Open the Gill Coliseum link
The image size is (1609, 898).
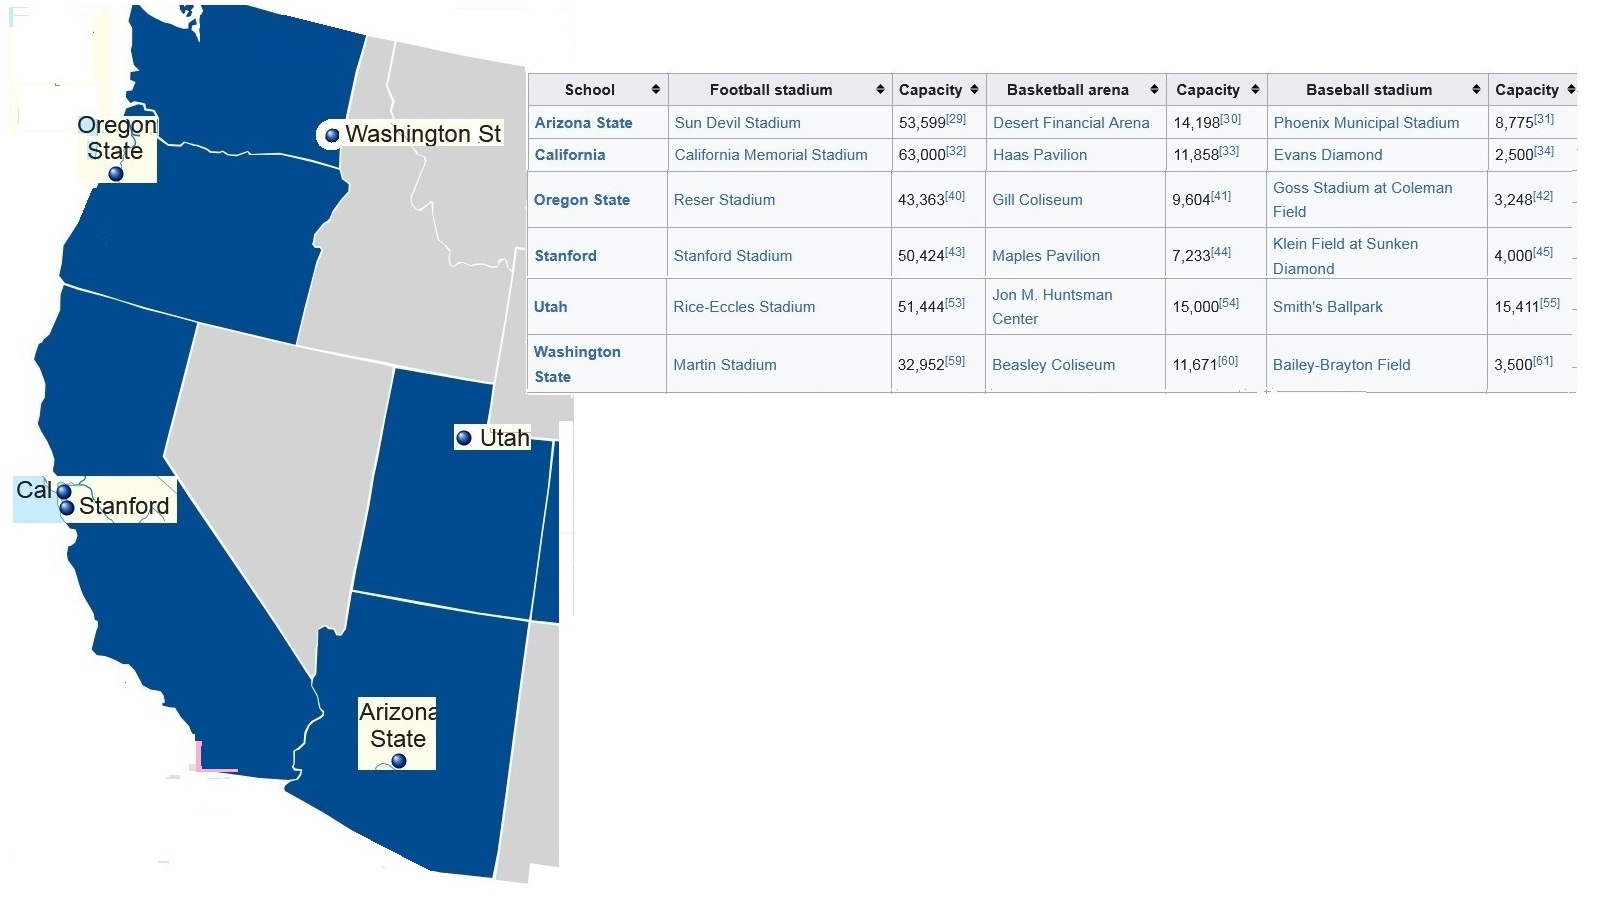[x=1037, y=199]
